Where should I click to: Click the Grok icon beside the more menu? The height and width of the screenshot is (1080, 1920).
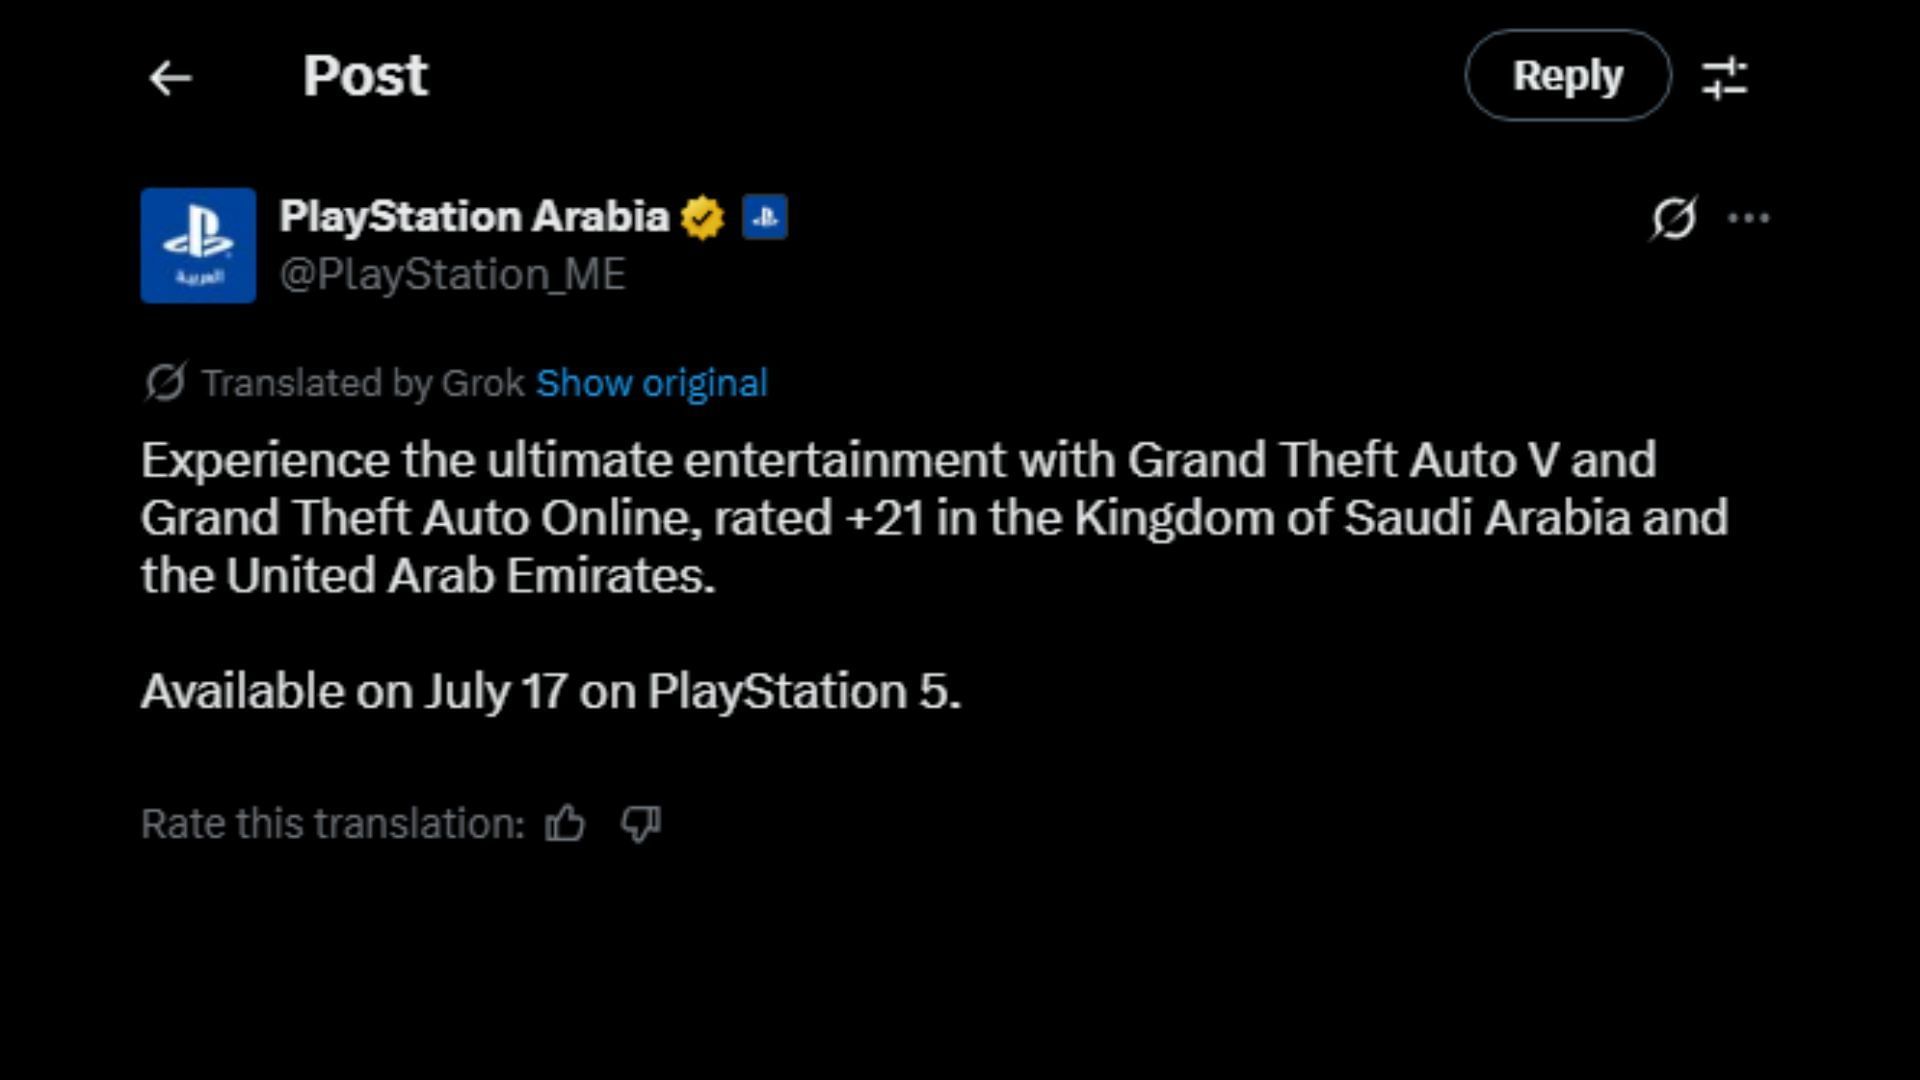coord(1674,218)
